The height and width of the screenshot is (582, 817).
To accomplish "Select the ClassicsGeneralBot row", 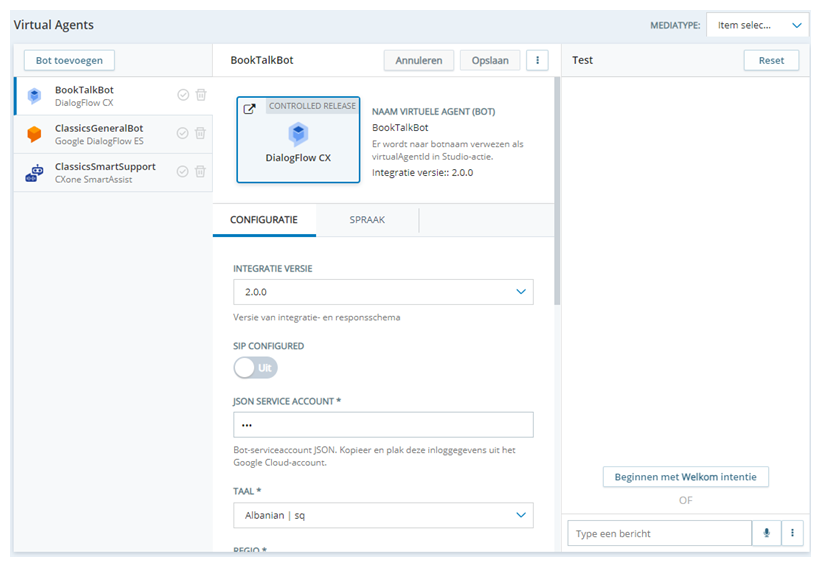I will click(113, 134).
